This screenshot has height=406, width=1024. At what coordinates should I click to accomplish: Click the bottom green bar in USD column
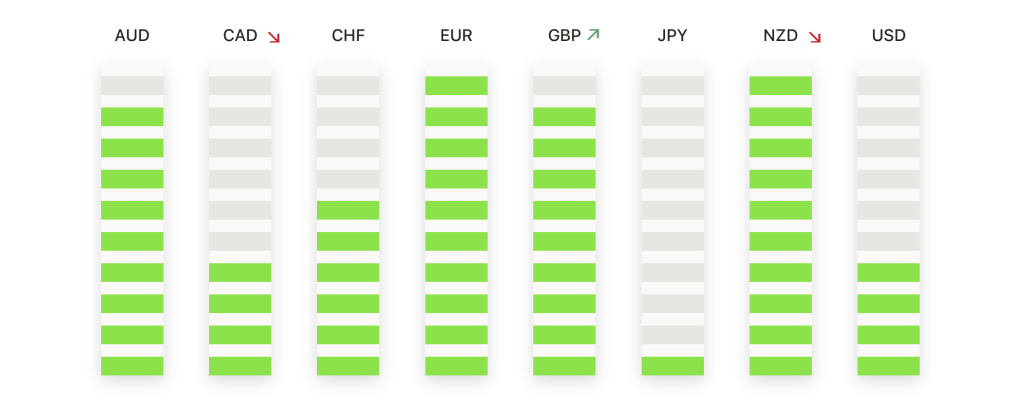pos(889,366)
